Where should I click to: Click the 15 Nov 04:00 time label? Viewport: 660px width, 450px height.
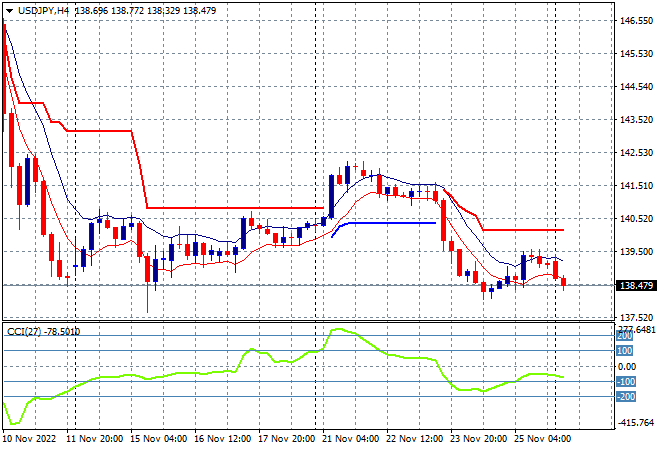coord(159,439)
